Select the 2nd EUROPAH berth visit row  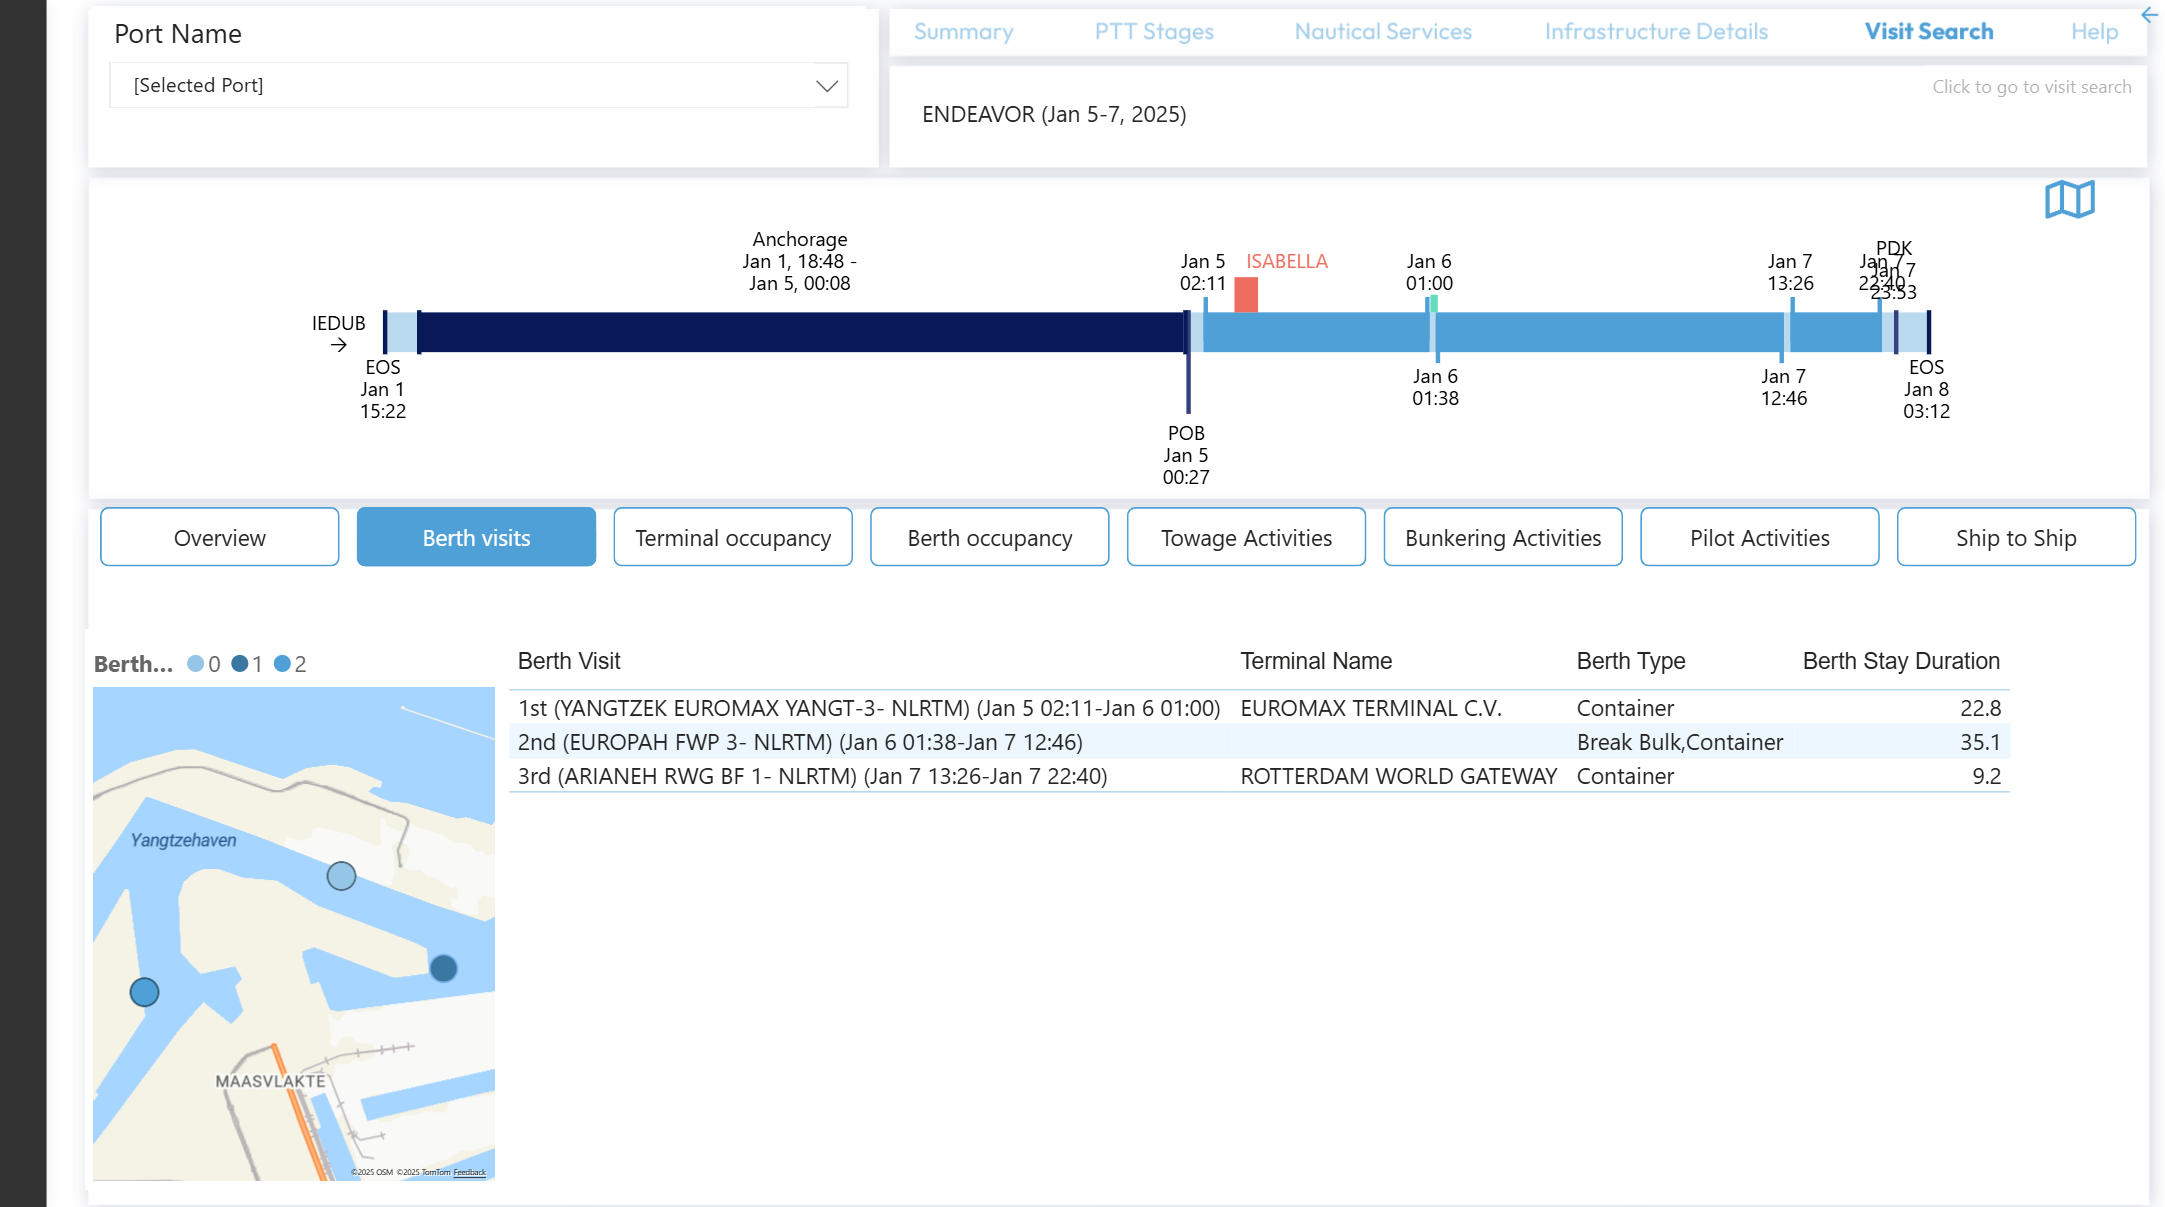point(800,742)
